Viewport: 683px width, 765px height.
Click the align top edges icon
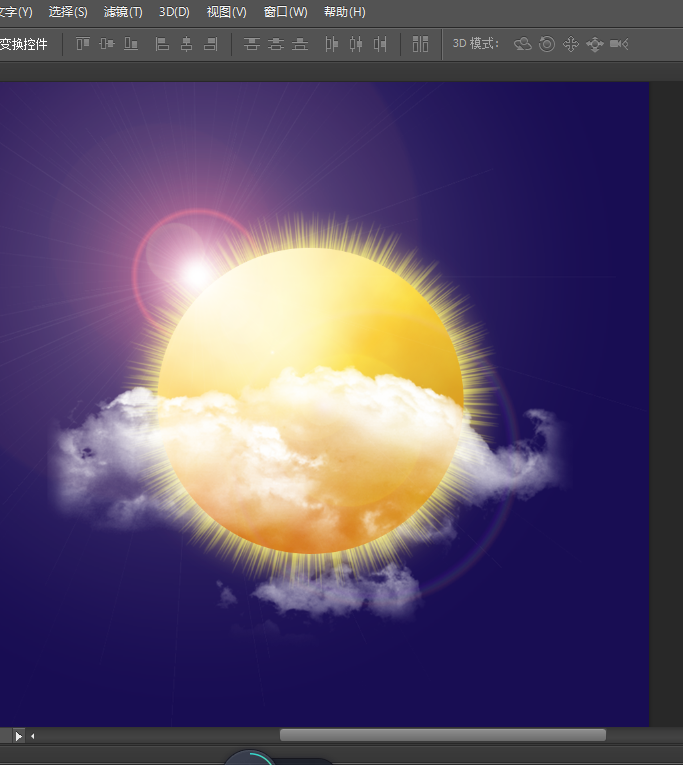click(x=83, y=44)
